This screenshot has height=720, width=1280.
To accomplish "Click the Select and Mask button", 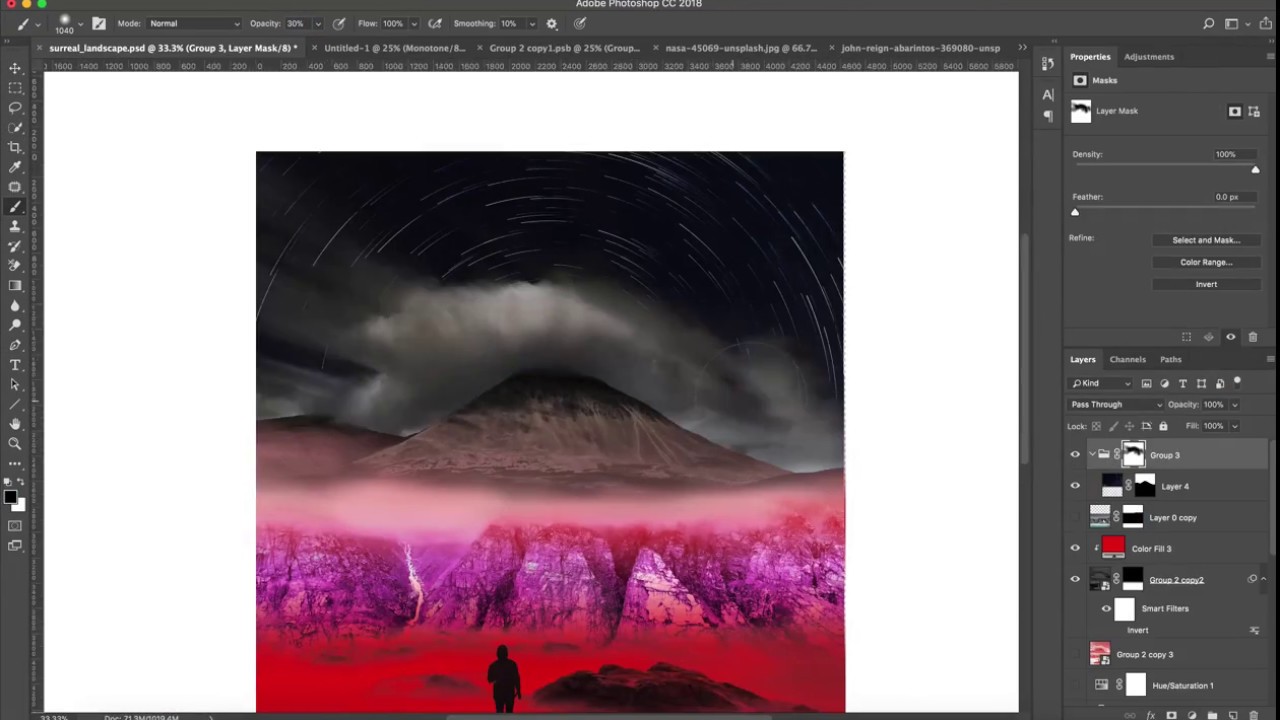I will pyautogui.click(x=1205, y=240).
